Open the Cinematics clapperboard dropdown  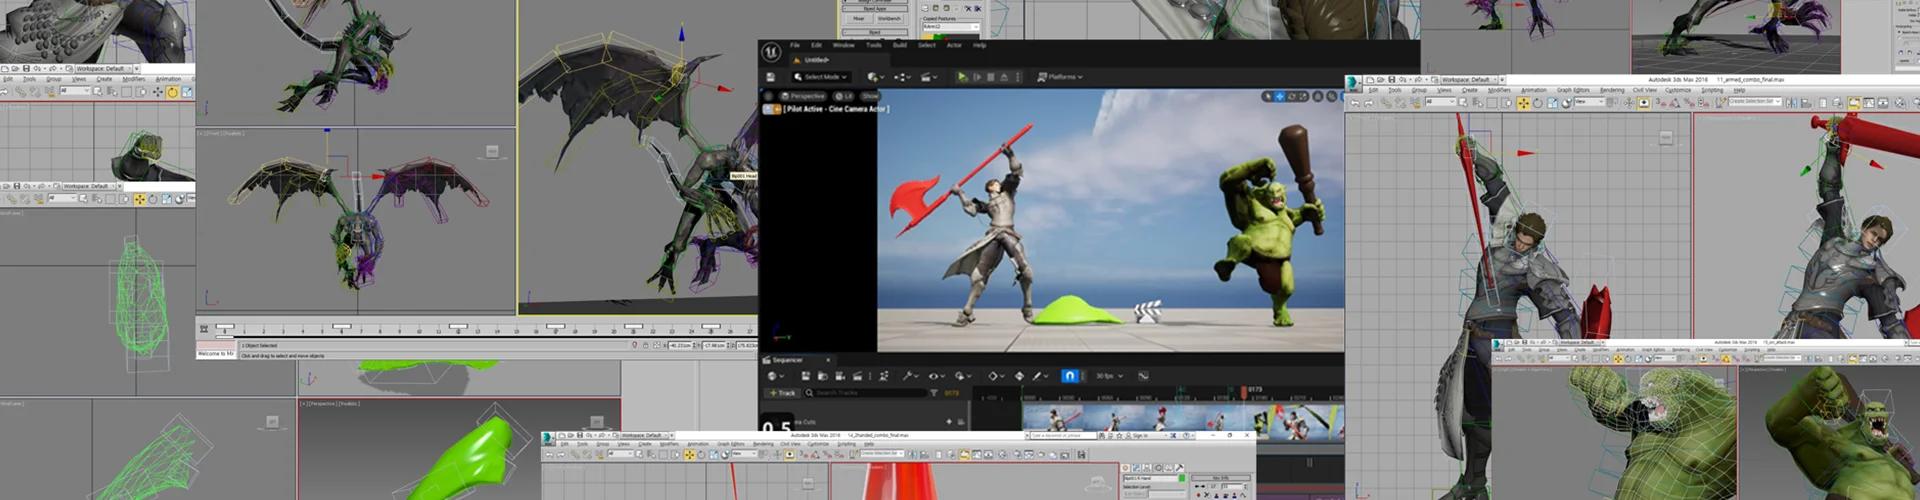pyautogui.click(x=929, y=77)
